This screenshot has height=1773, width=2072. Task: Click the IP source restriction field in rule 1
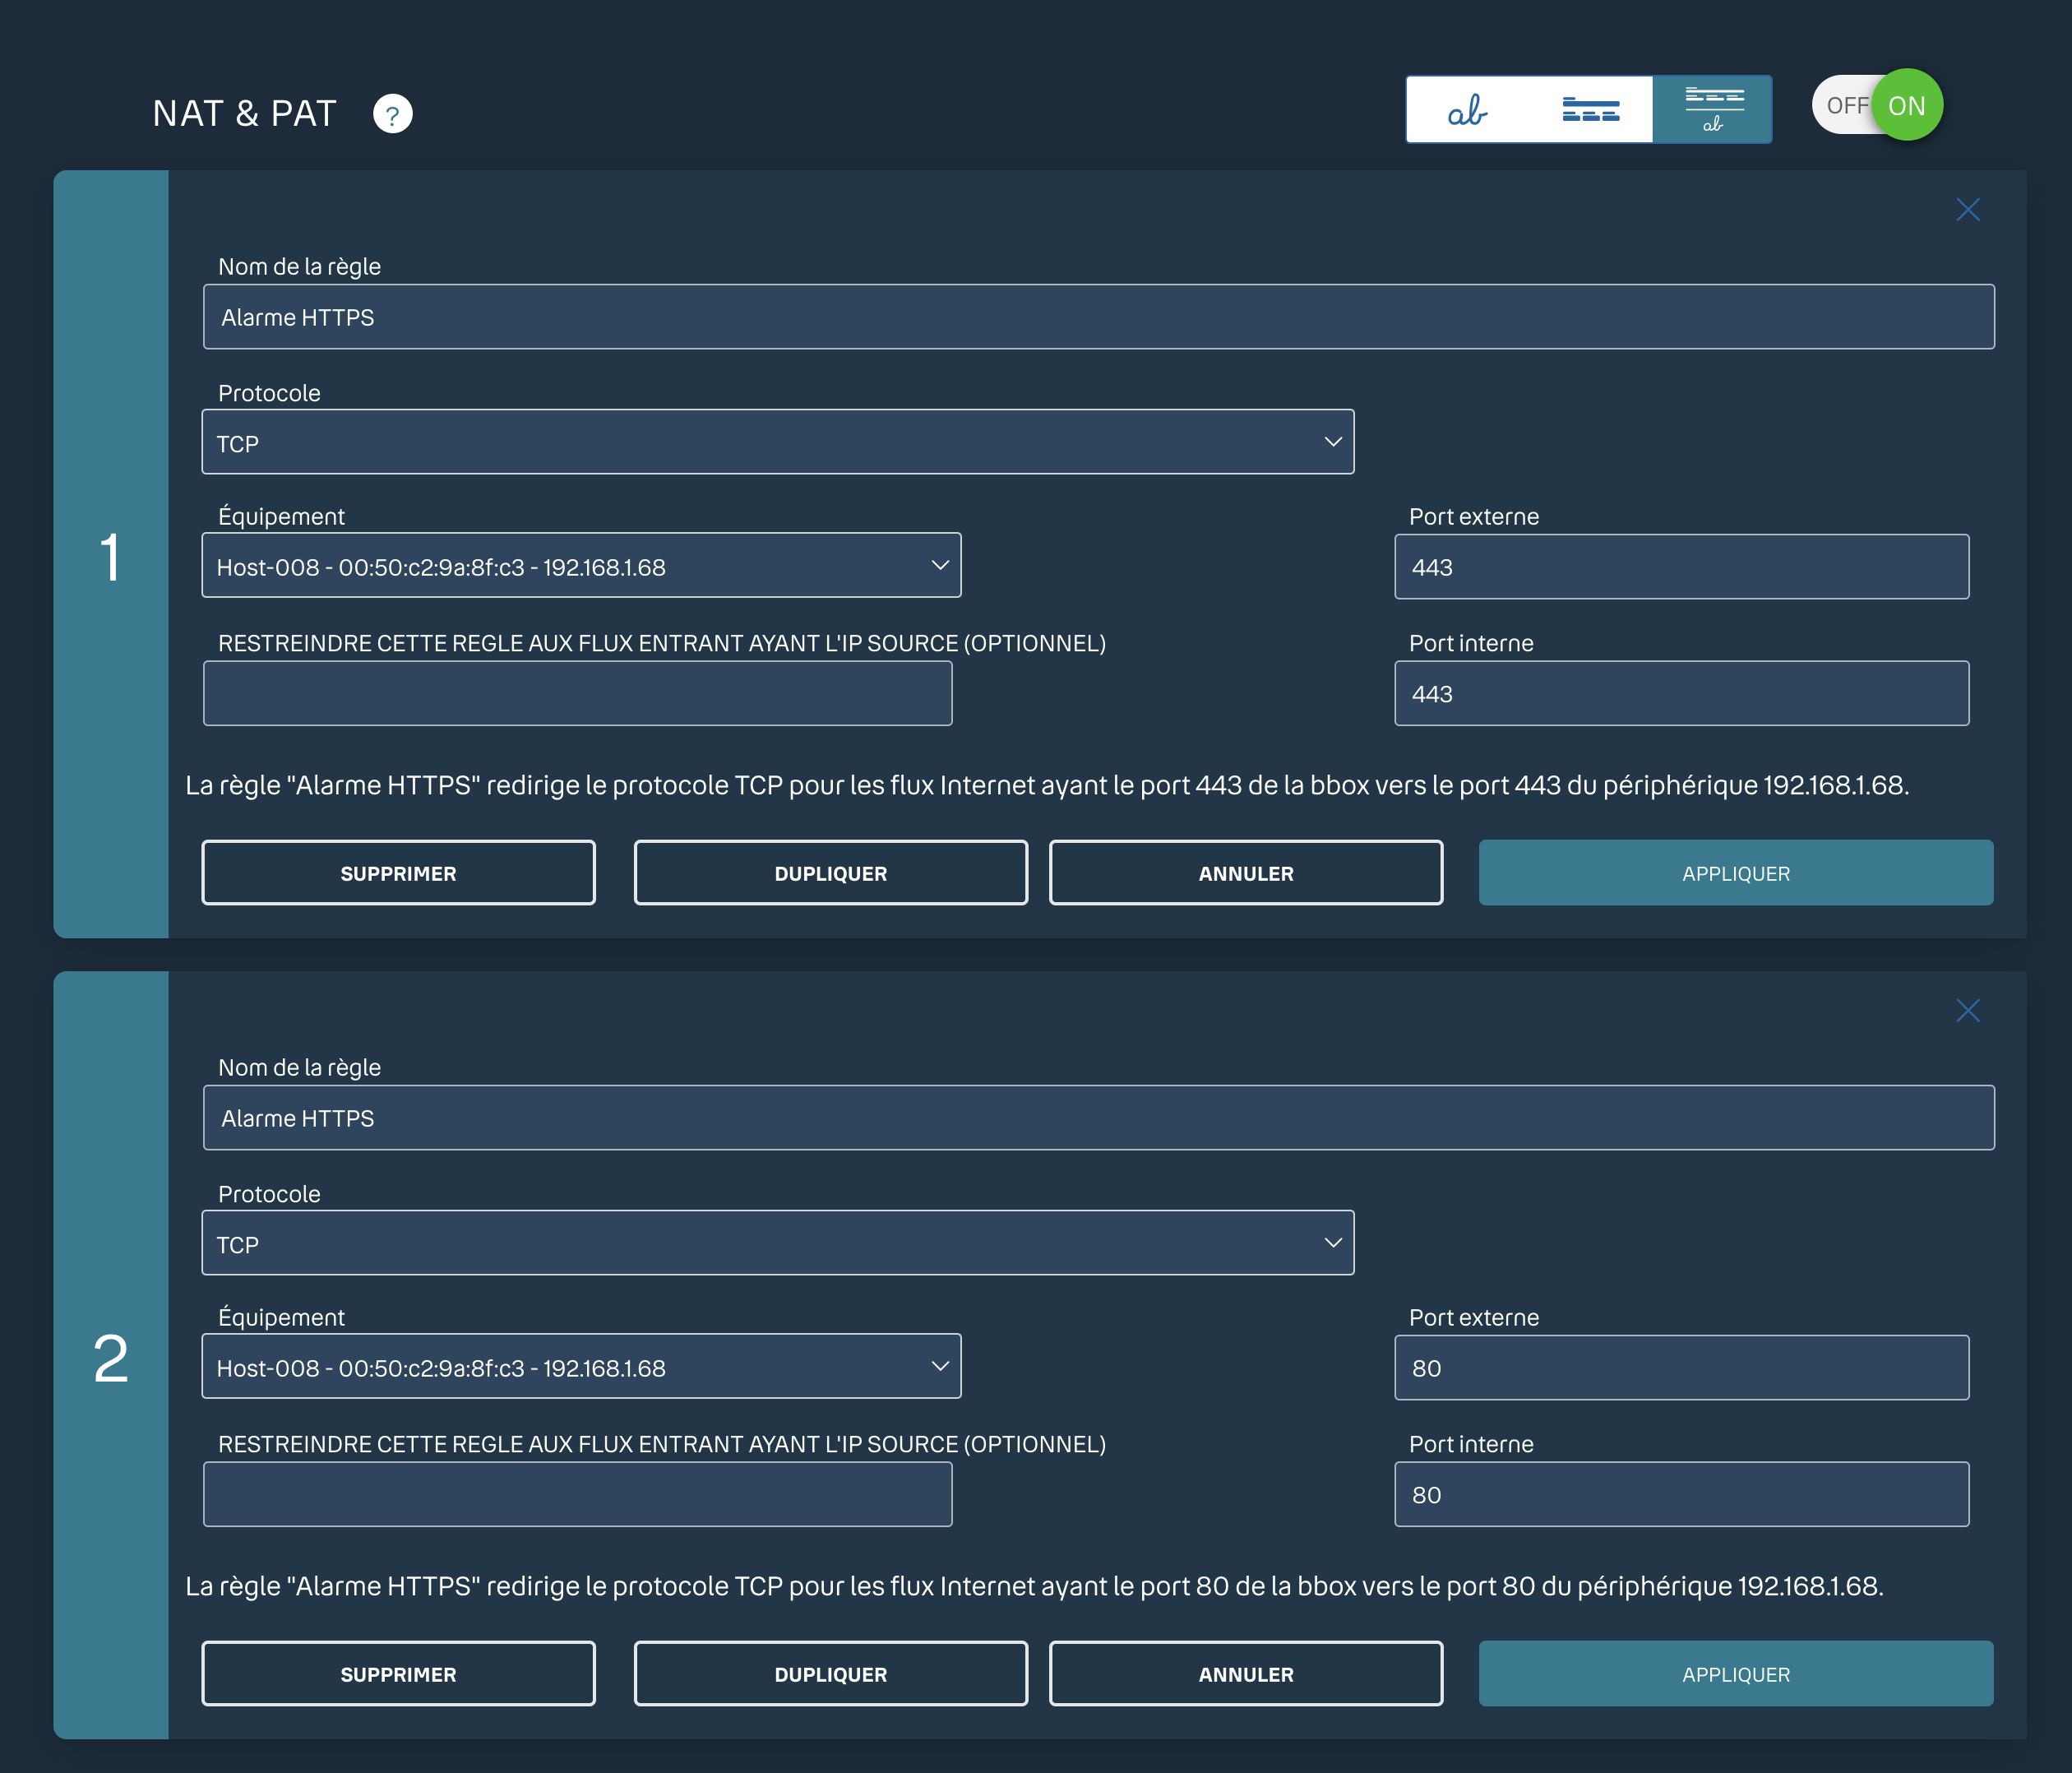pyautogui.click(x=577, y=694)
